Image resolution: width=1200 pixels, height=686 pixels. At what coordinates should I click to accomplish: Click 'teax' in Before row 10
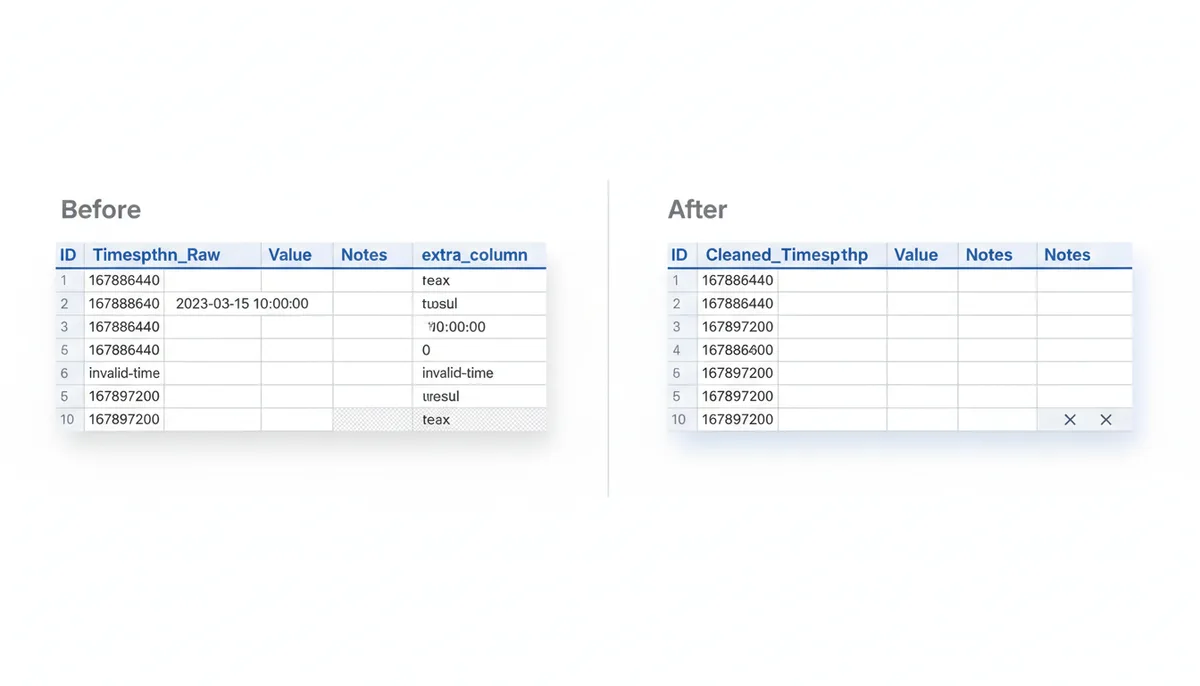(436, 420)
